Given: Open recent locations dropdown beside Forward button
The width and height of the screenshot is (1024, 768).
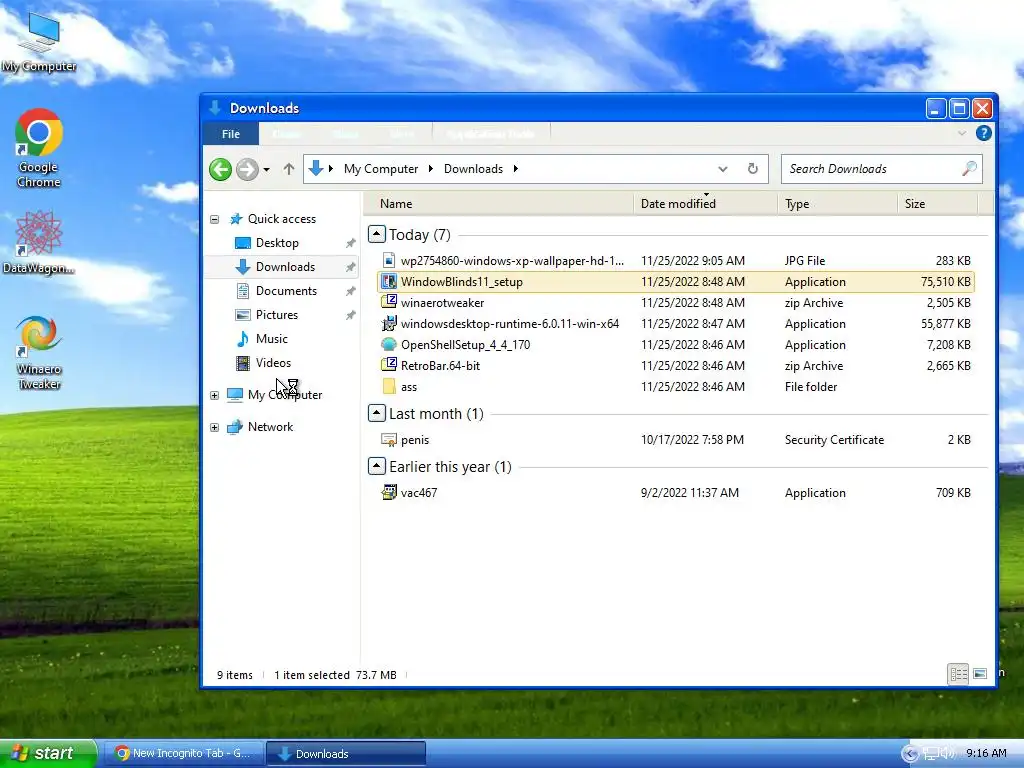Looking at the screenshot, I should pos(266,170).
